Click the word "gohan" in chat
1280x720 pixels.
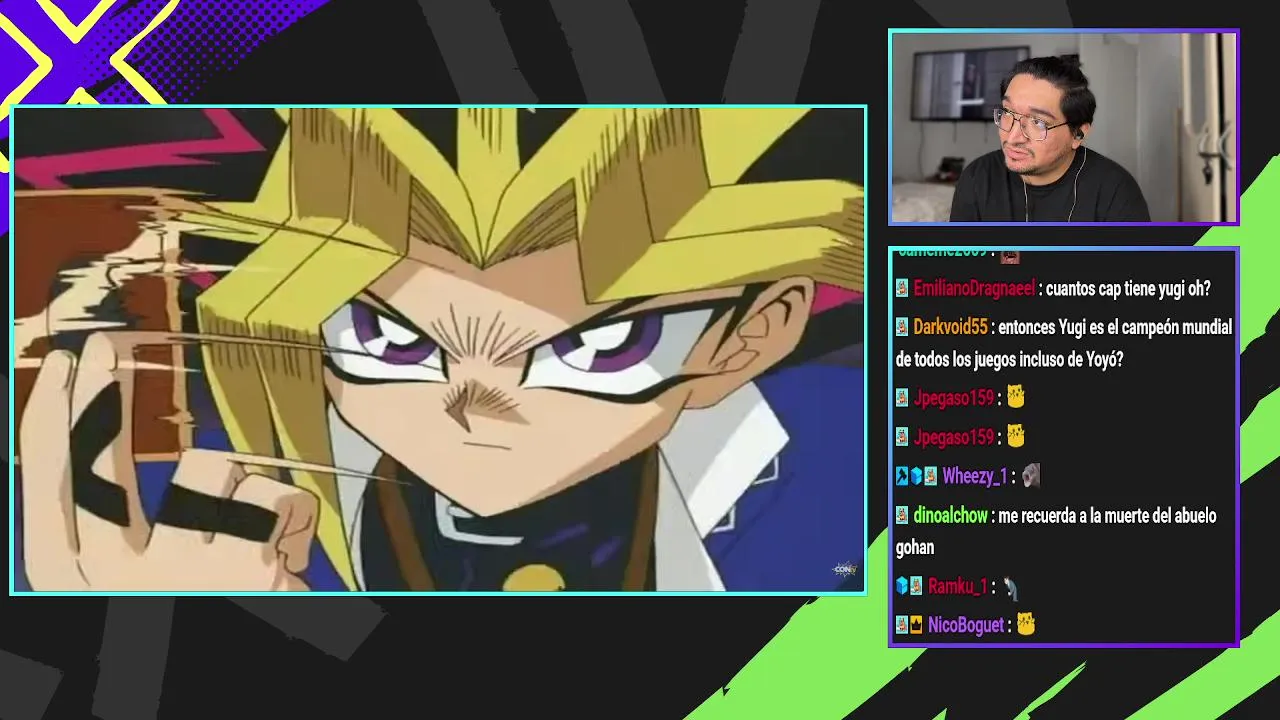[x=915, y=548]
